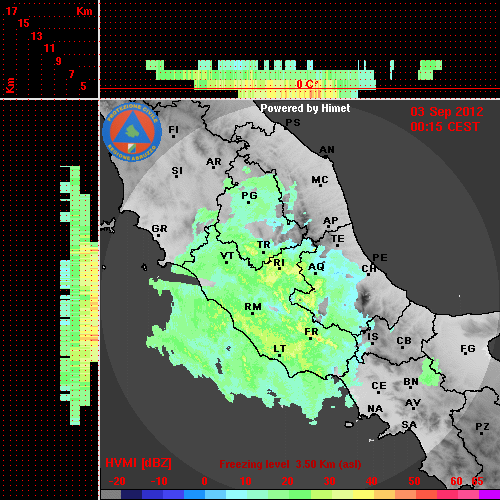This screenshot has height=500, width=500.
Task: Select the FI city label
Action: (173, 129)
